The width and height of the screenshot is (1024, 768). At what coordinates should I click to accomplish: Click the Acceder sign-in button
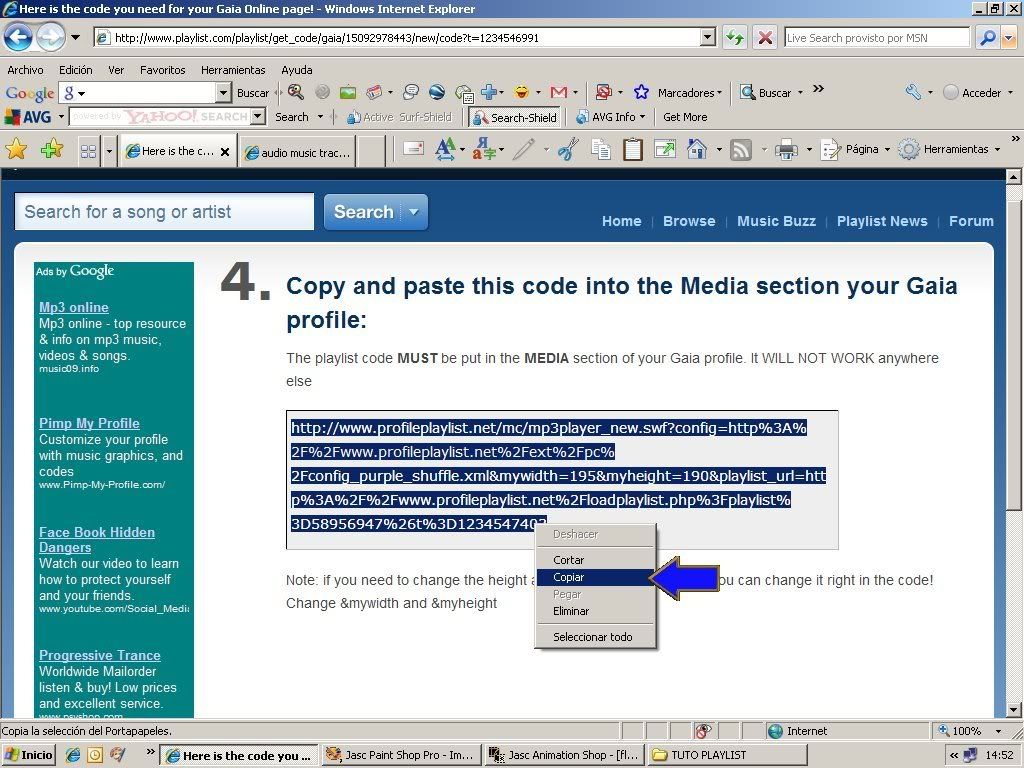[973, 93]
